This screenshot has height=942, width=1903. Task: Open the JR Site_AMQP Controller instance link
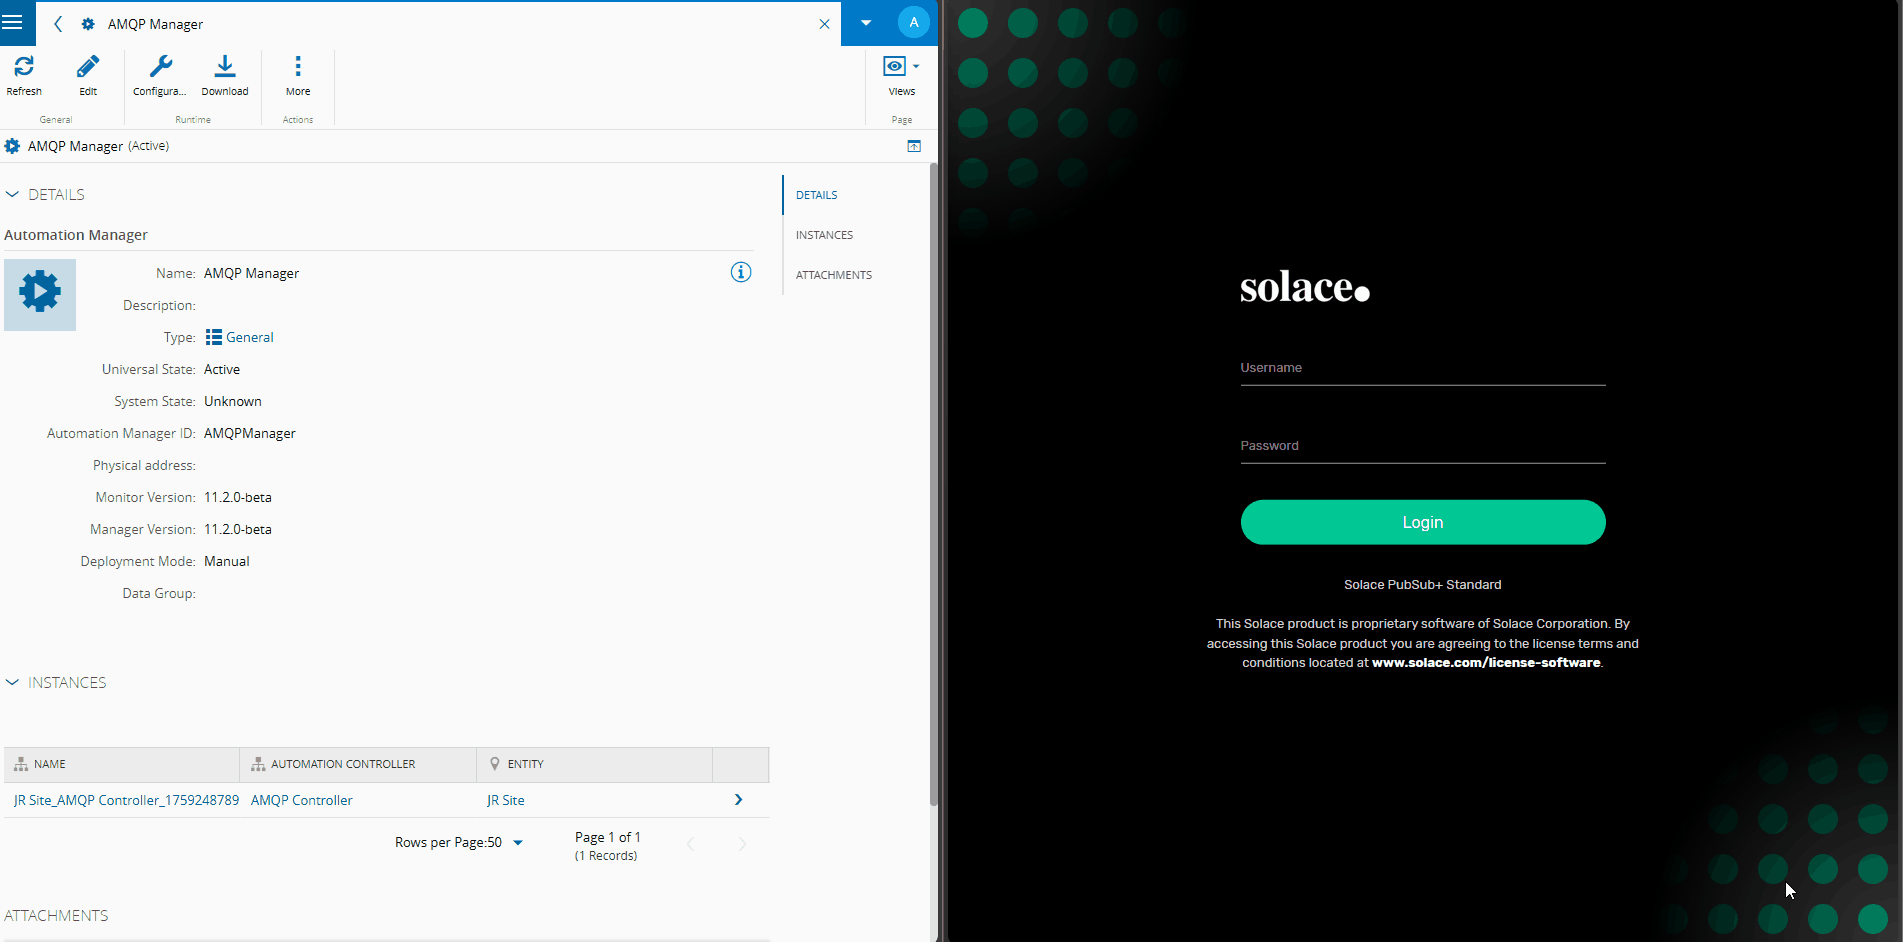tap(126, 800)
